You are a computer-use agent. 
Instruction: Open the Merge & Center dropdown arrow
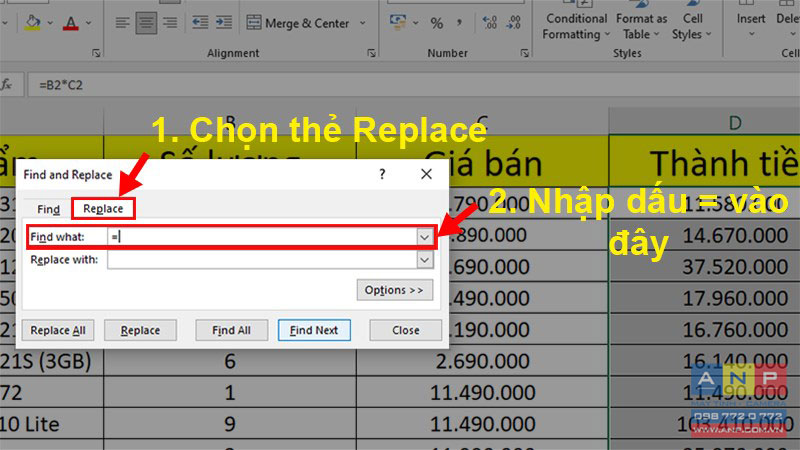pyautogui.click(x=363, y=23)
